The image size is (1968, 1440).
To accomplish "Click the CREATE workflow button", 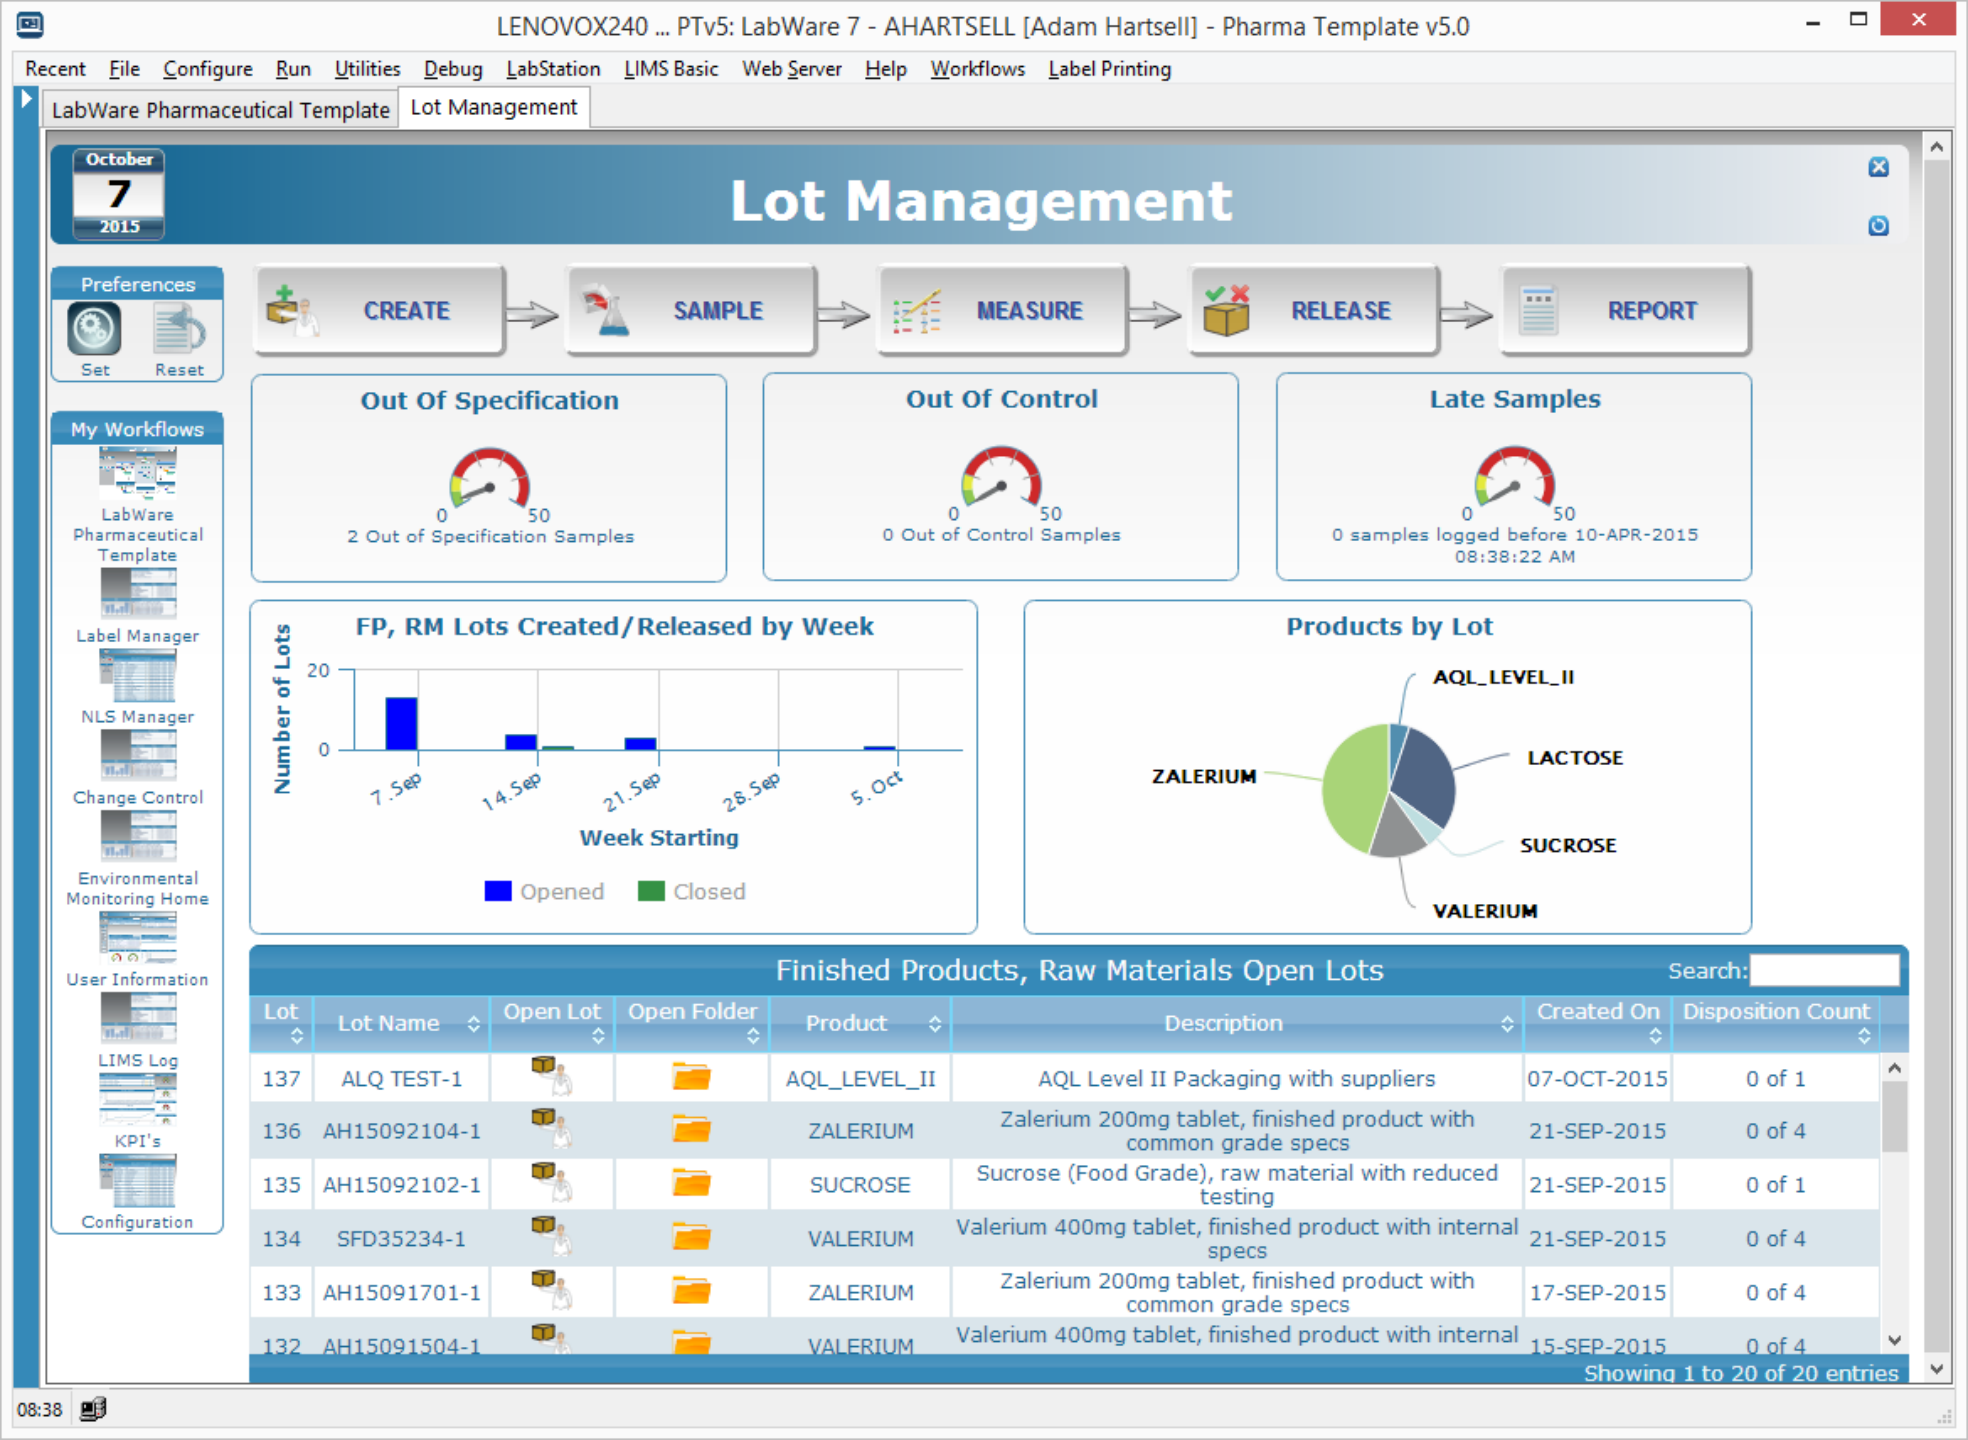I will (x=379, y=311).
